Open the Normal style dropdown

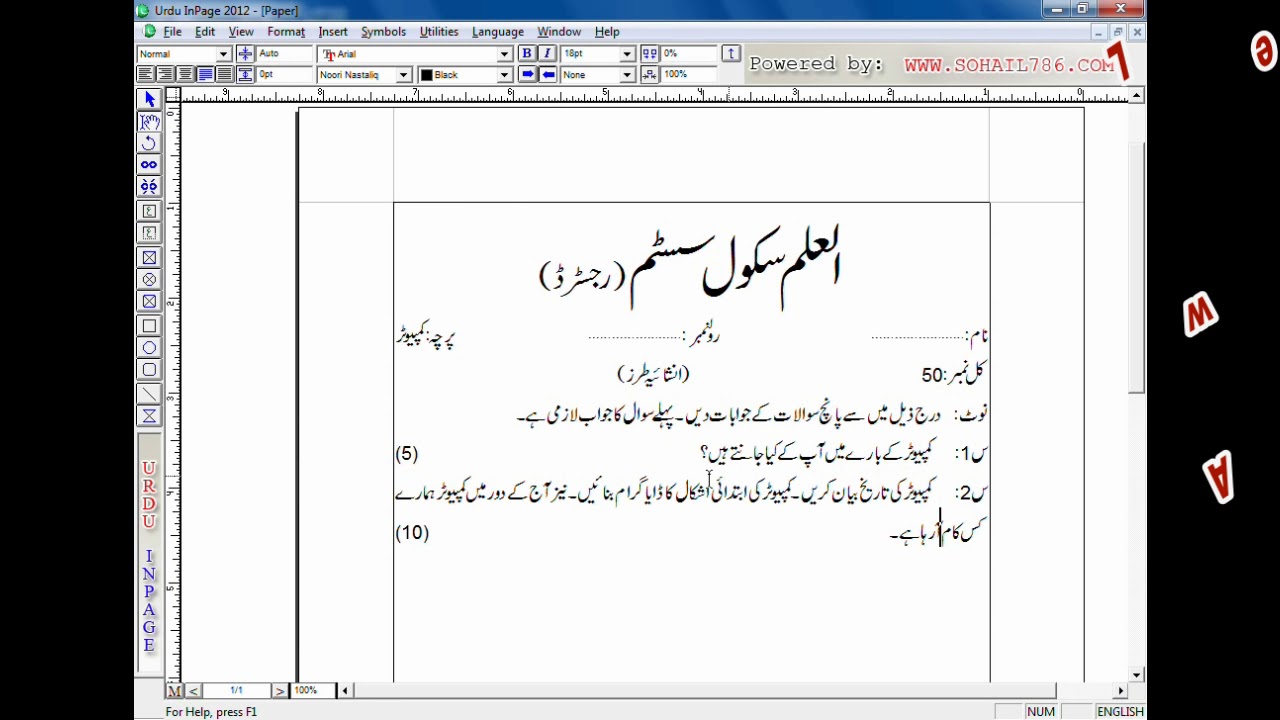point(224,54)
